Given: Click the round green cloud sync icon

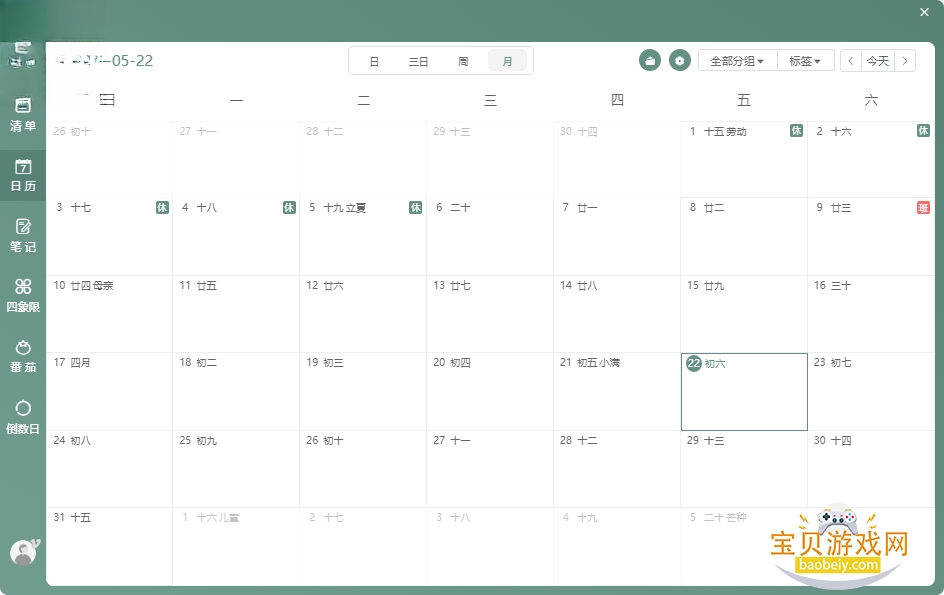Looking at the screenshot, I should point(650,60).
